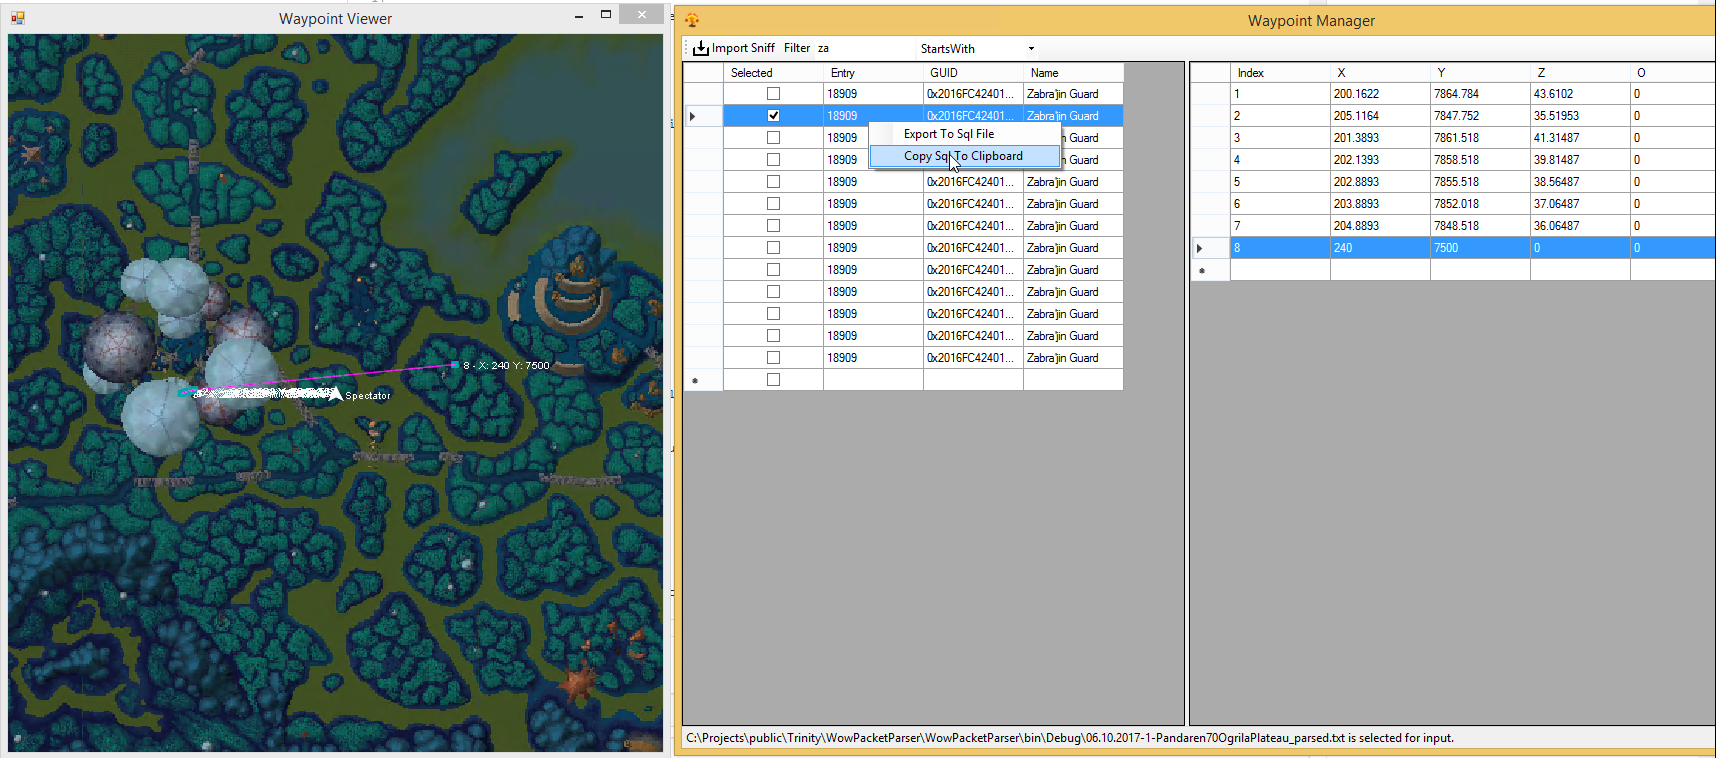Click Index cell 5 in waypoint grid
This screenshot has height=758, width=1716.
1280,182
